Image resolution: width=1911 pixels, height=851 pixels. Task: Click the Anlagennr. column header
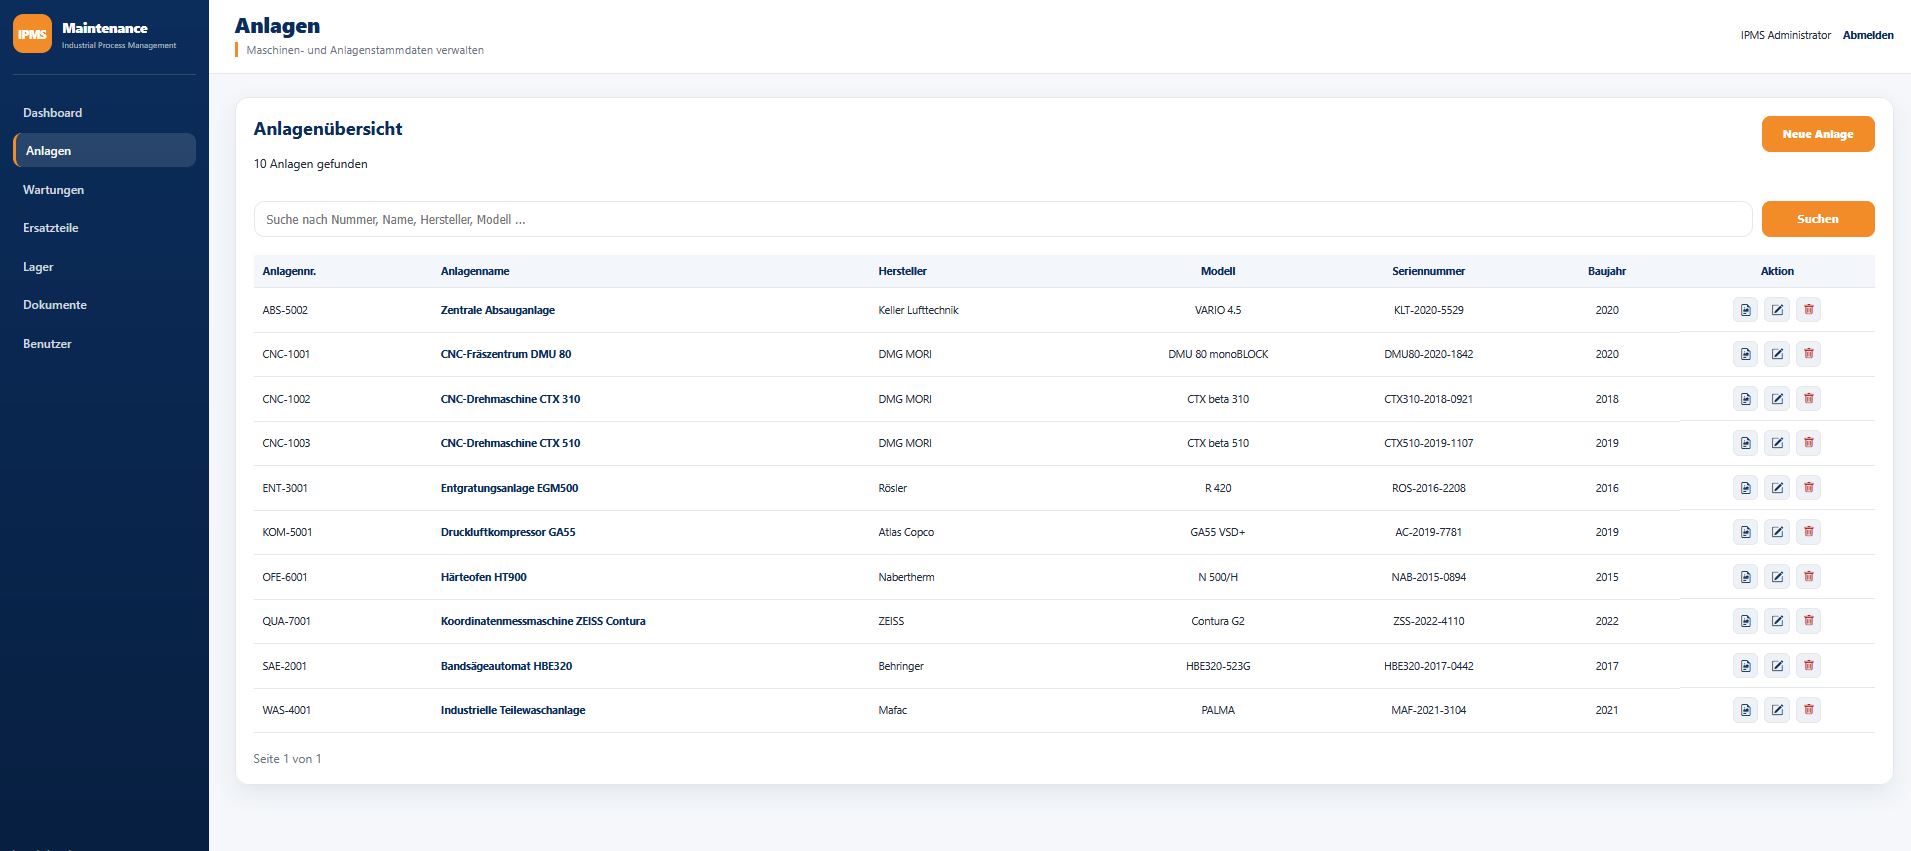point(289,271)
